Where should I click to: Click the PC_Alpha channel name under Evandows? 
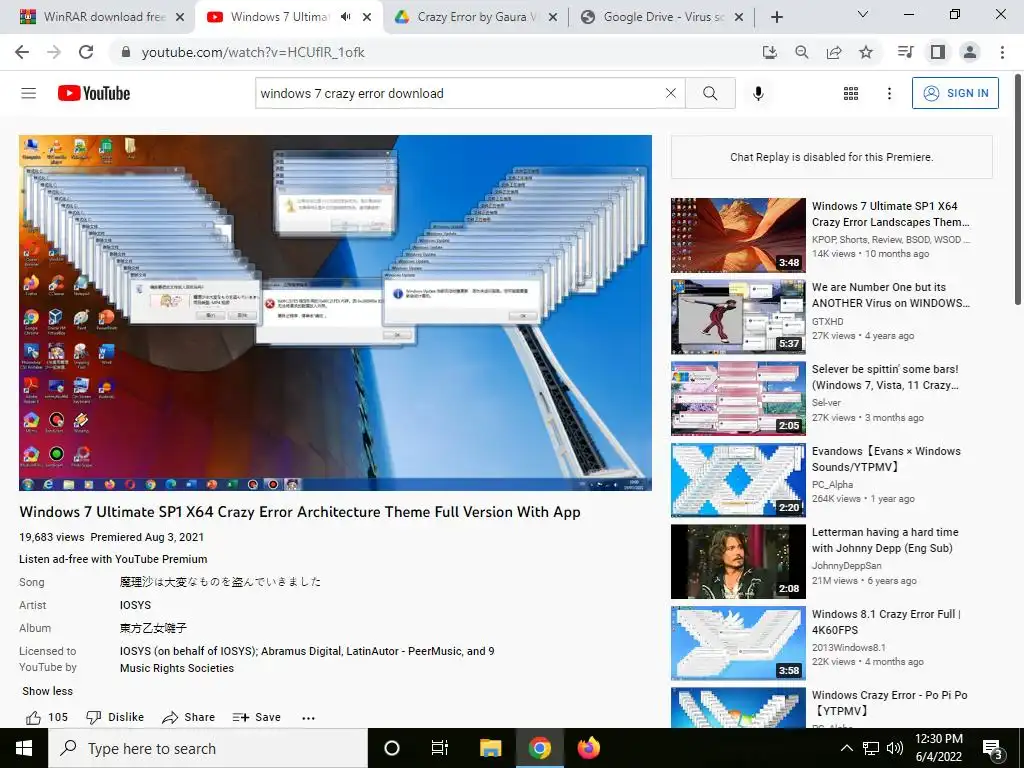[832, 484]
